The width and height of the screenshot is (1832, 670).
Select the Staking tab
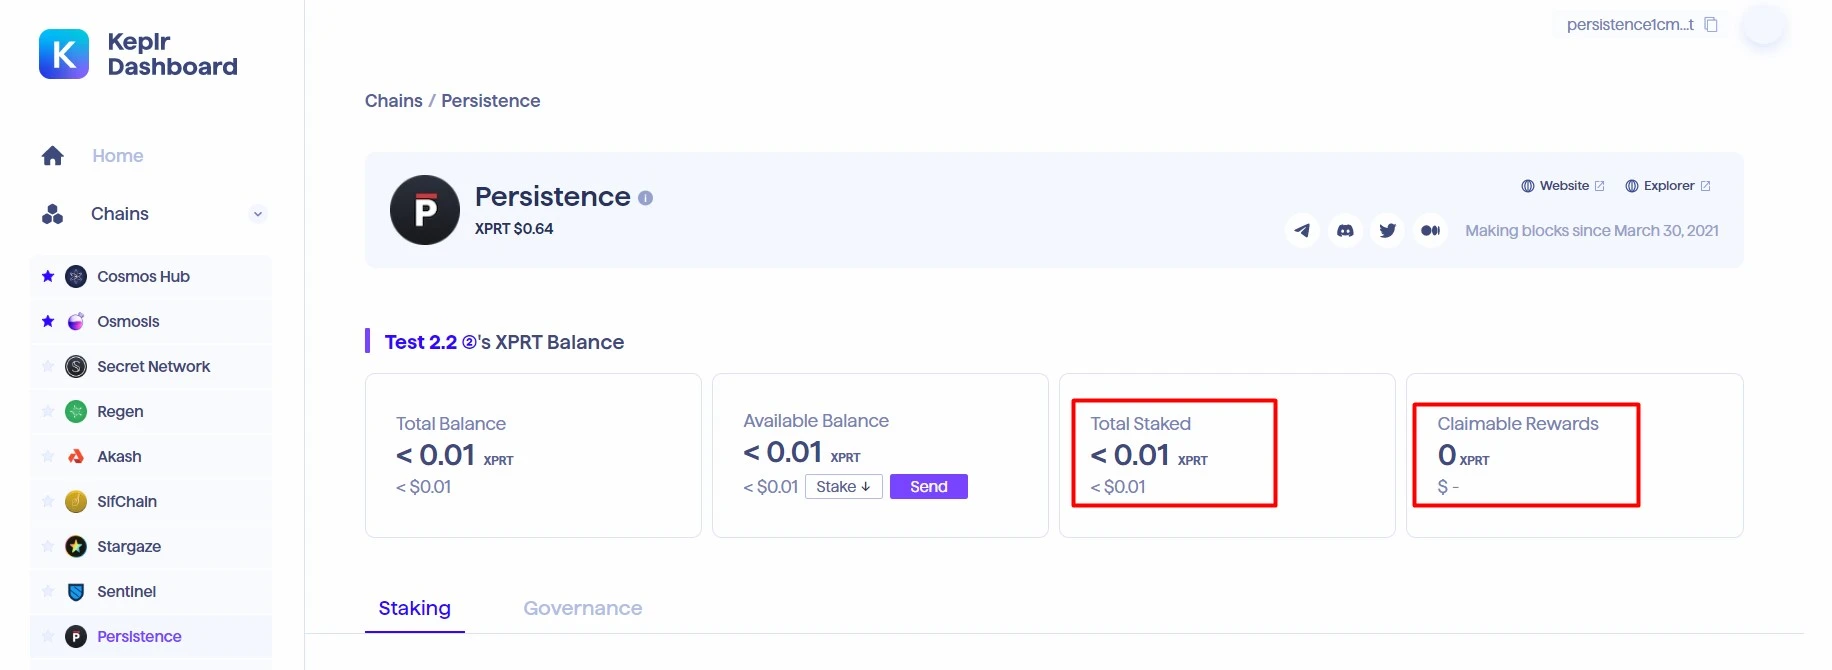415,608
